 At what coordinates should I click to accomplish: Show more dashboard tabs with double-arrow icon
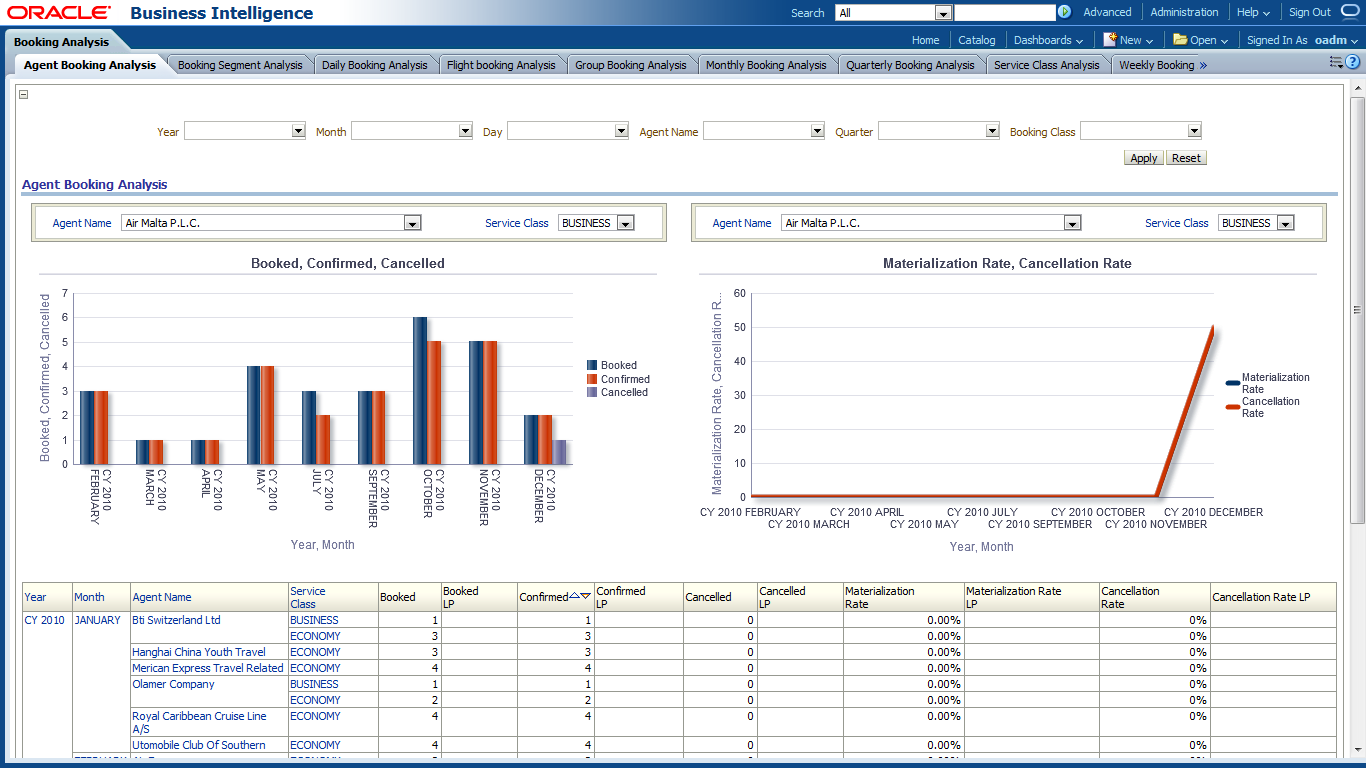[1203, 65]
